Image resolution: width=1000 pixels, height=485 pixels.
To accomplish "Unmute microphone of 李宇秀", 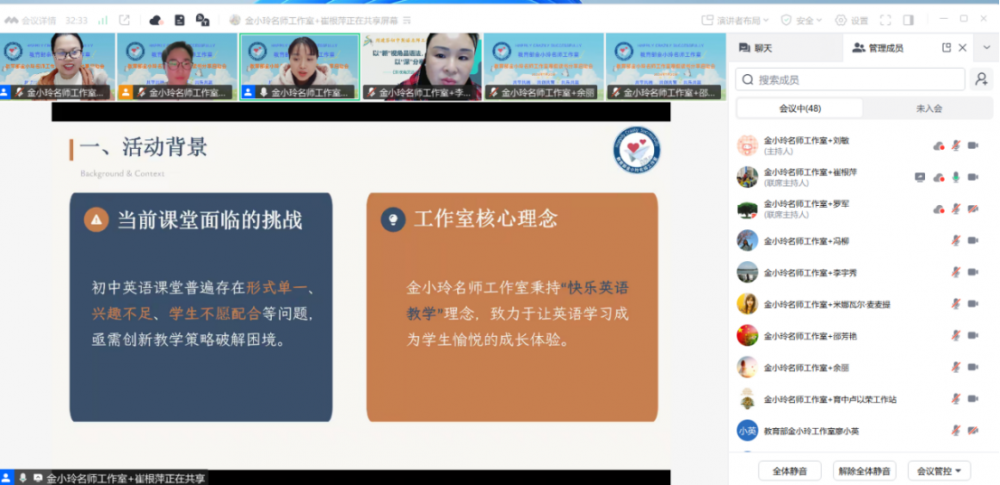I will (x=955, y=272).
